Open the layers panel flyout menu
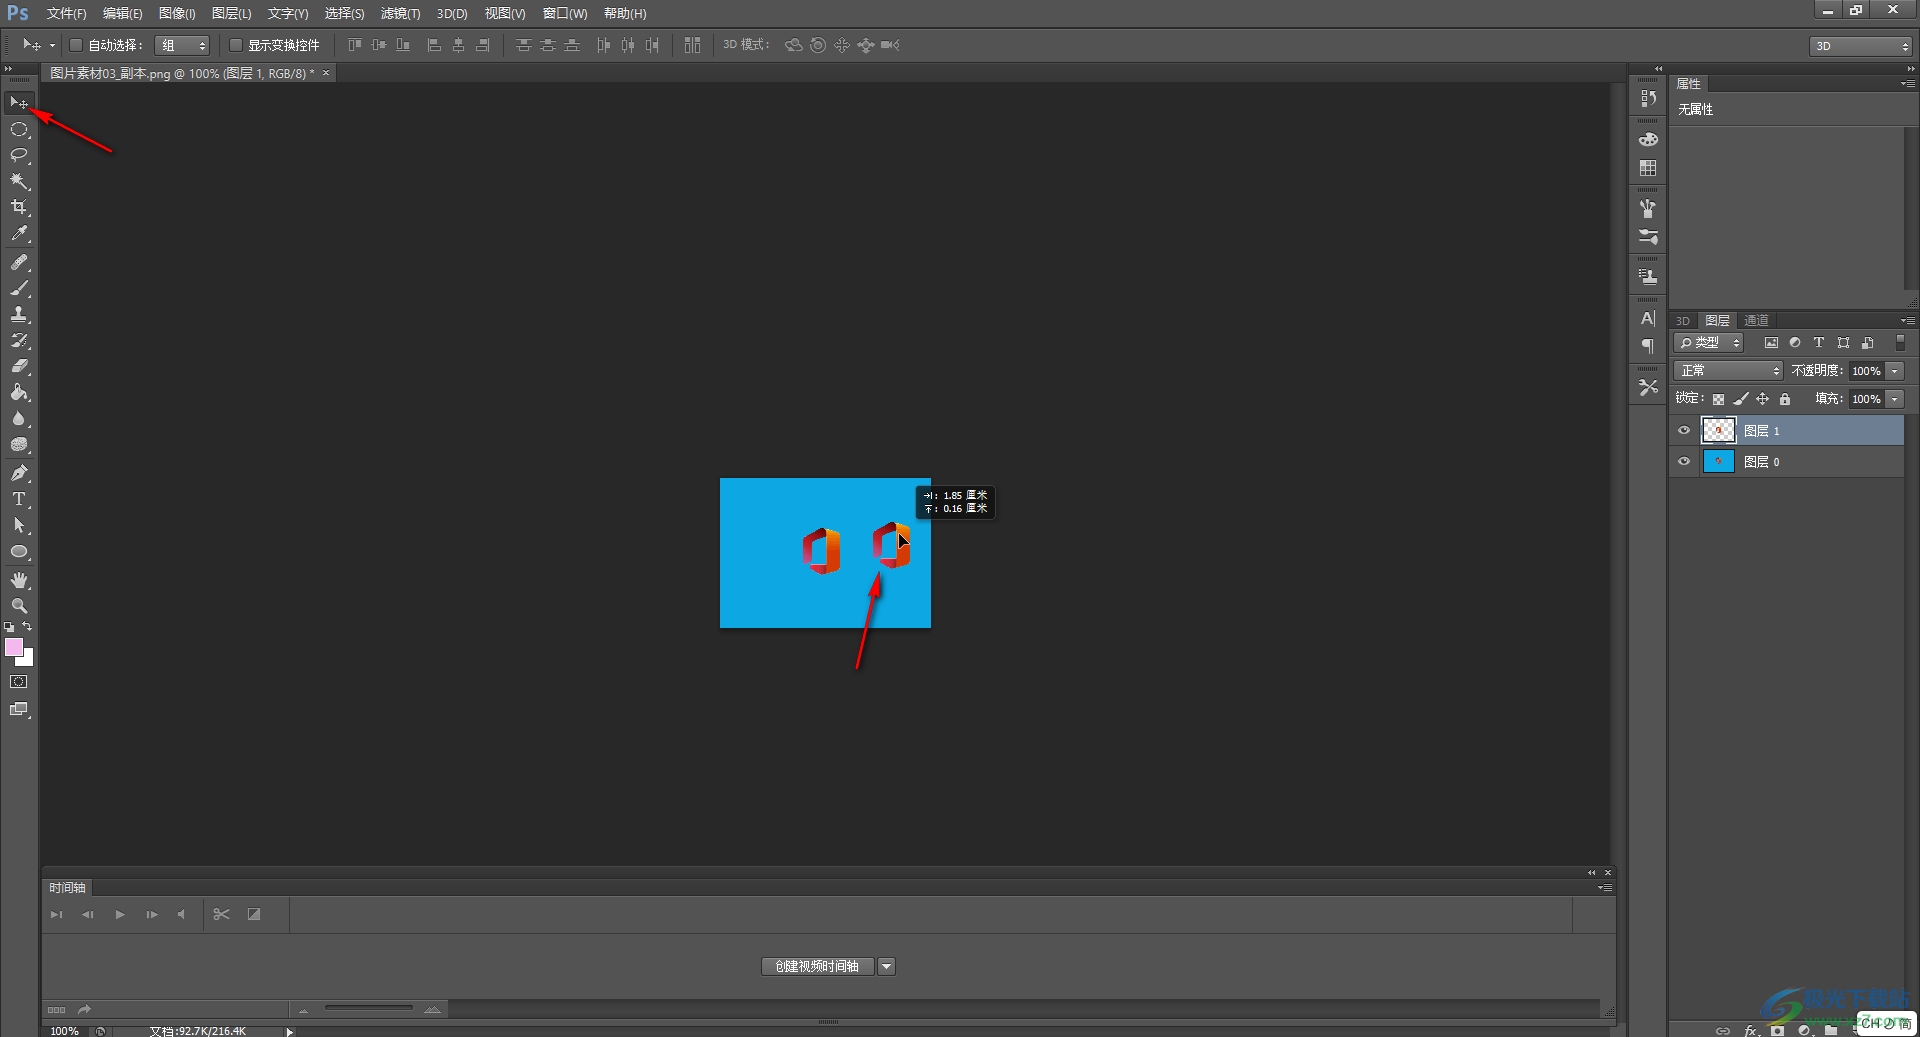Screen dimensions: 1920x1037 click(1908, 320)
